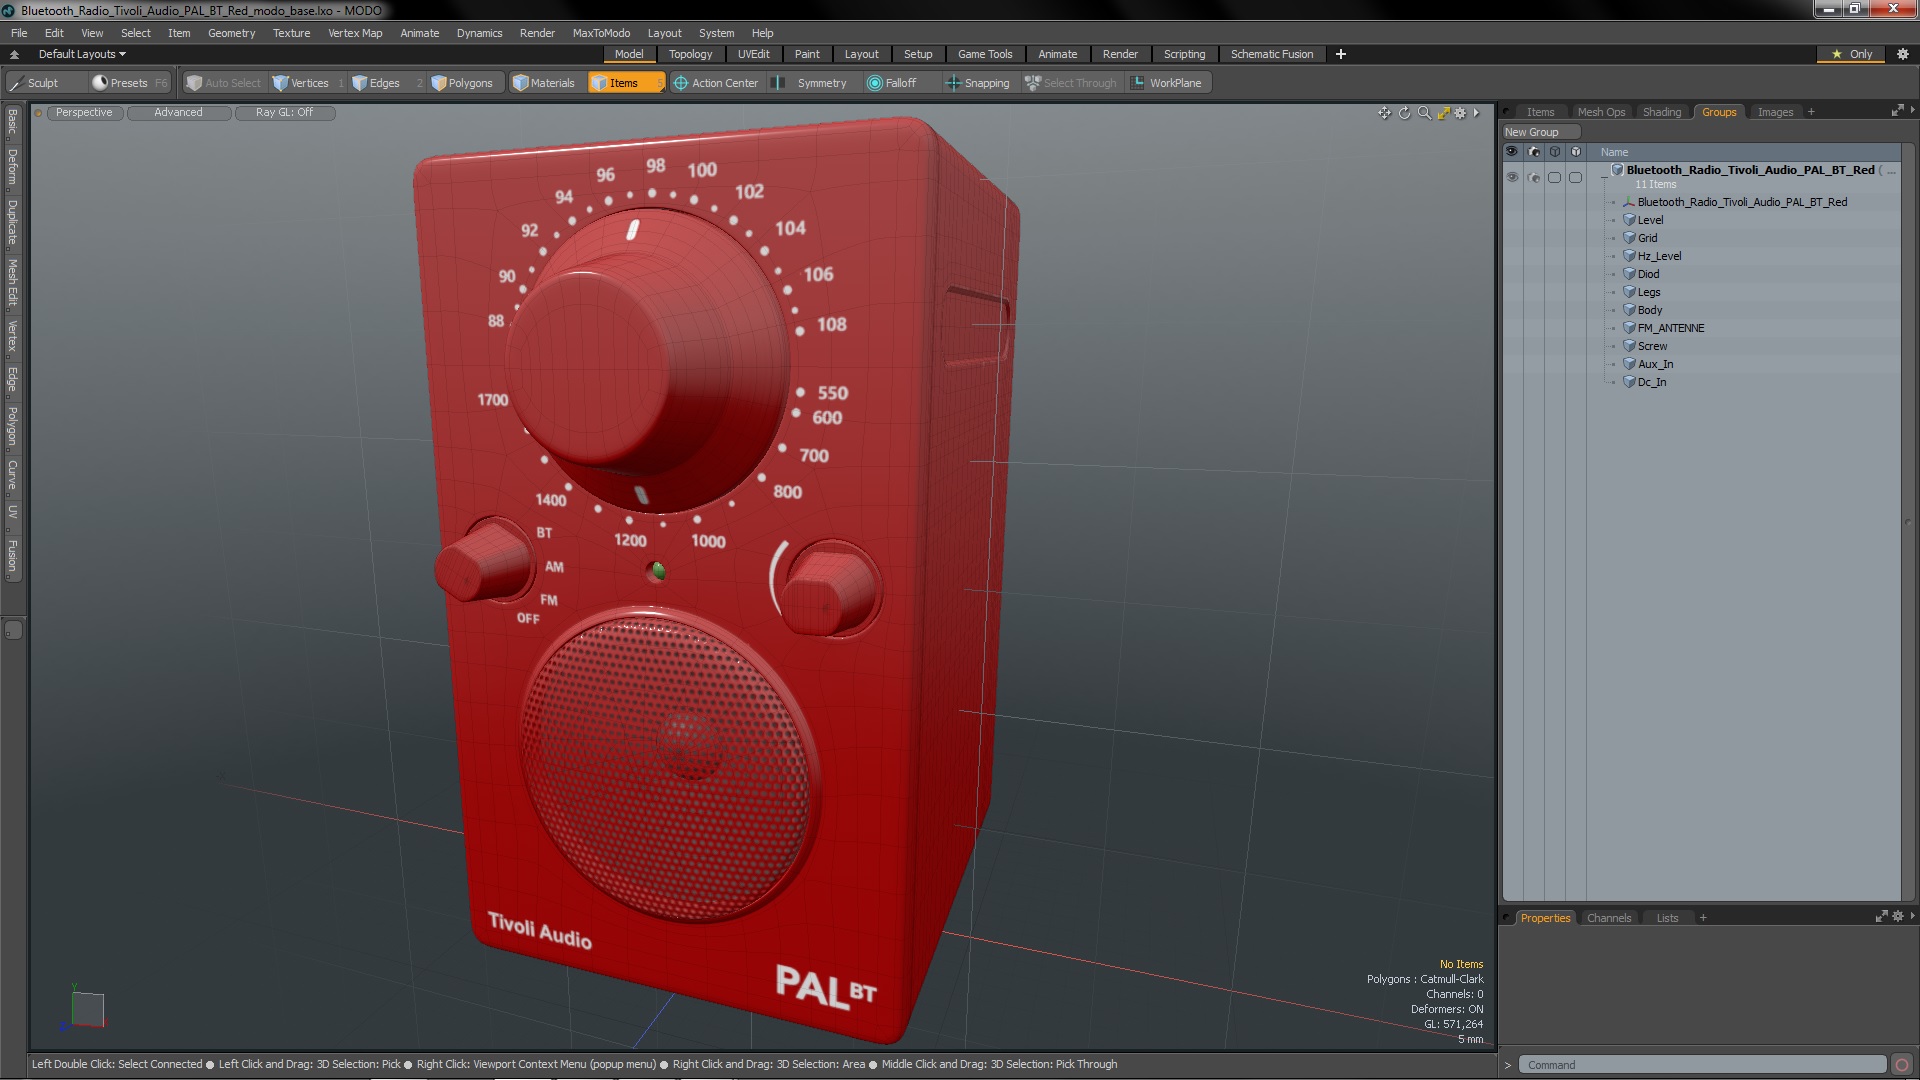Screen dimensions: 1920x1080
Task: Check the fourth column box of the group row
Action: 1575,177
